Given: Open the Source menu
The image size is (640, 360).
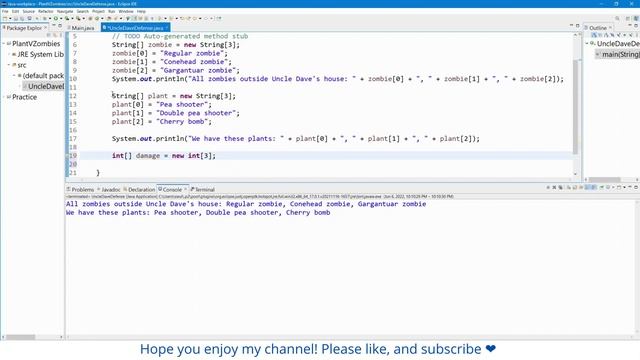Looking at the screenshot, I should coord(29,11).
